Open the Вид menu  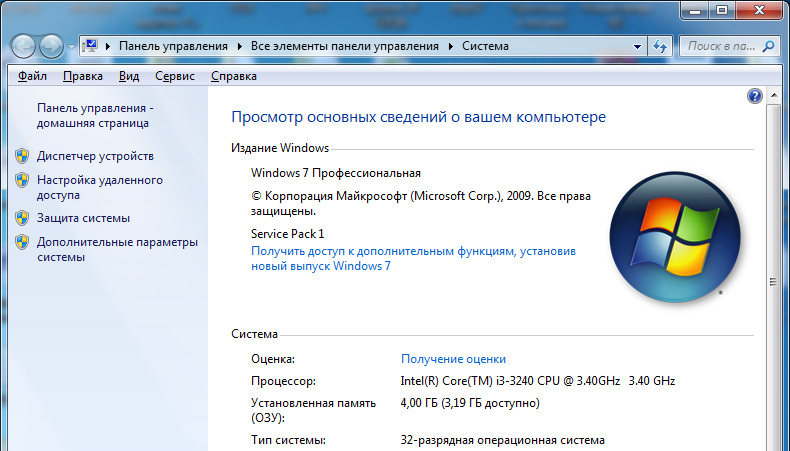click(128, 76)
